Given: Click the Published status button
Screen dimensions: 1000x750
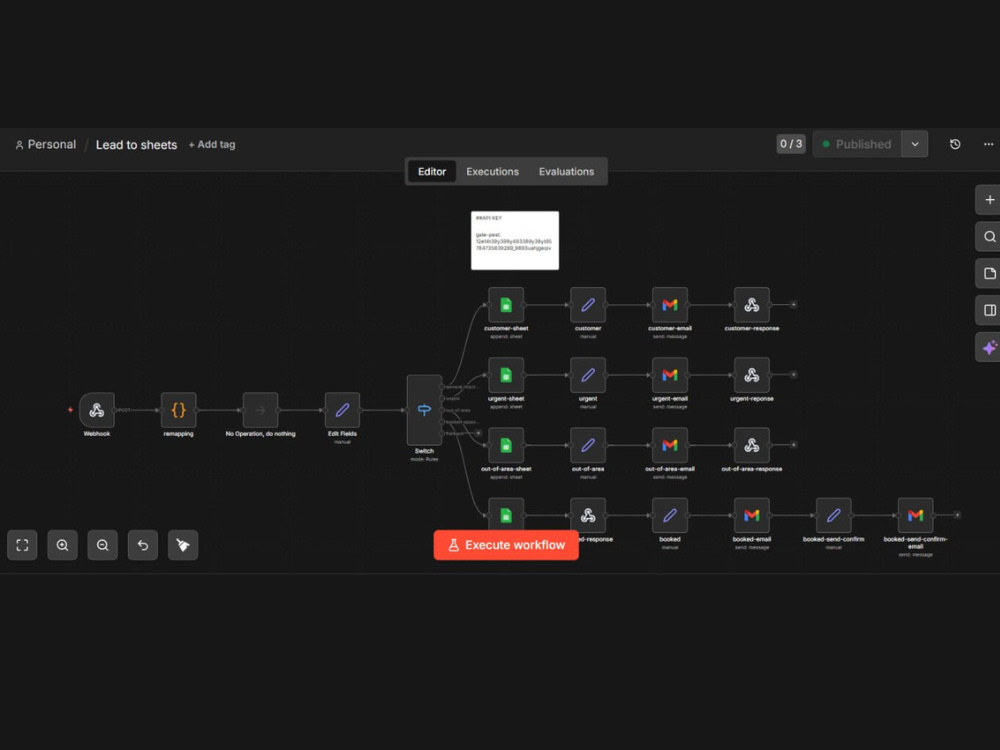Looking at the screenshot, I should coord(857,144).
